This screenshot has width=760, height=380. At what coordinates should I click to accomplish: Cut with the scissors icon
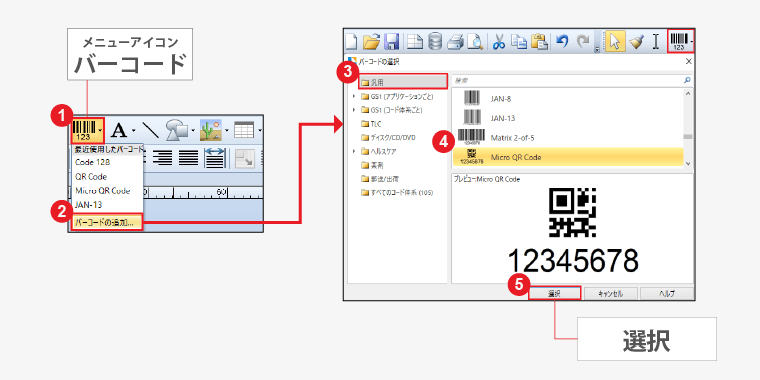coord(499,42)
